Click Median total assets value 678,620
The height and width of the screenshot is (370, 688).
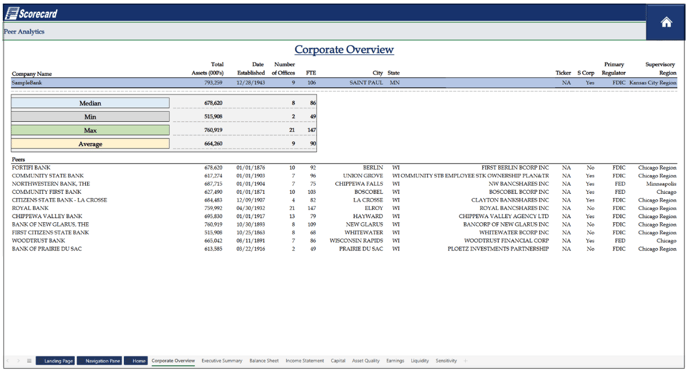(x=213, y=103)
